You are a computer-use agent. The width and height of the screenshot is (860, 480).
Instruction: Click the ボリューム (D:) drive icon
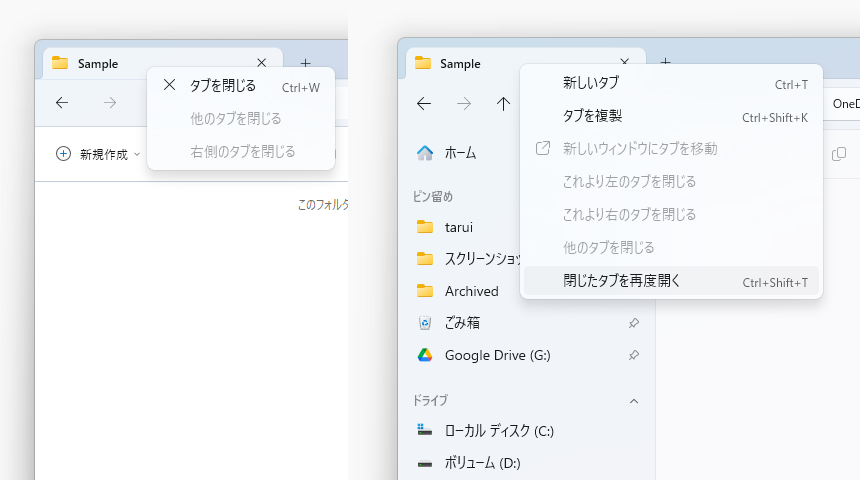click(x=425, y=464)
